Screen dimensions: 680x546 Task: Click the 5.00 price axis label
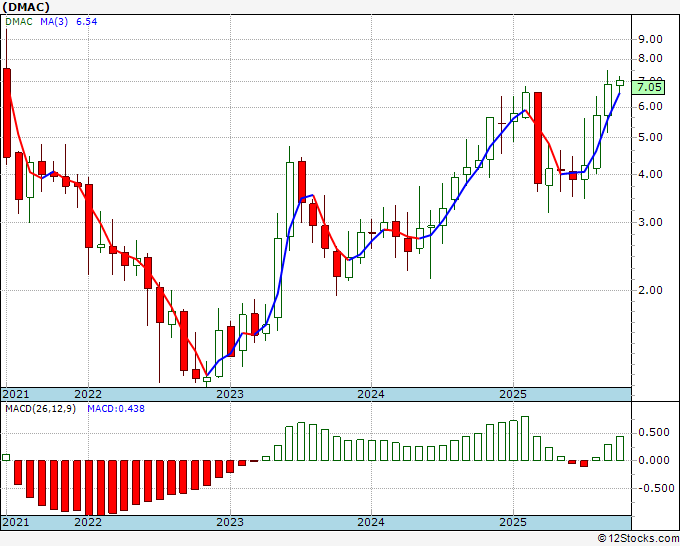tap(651, 138)
